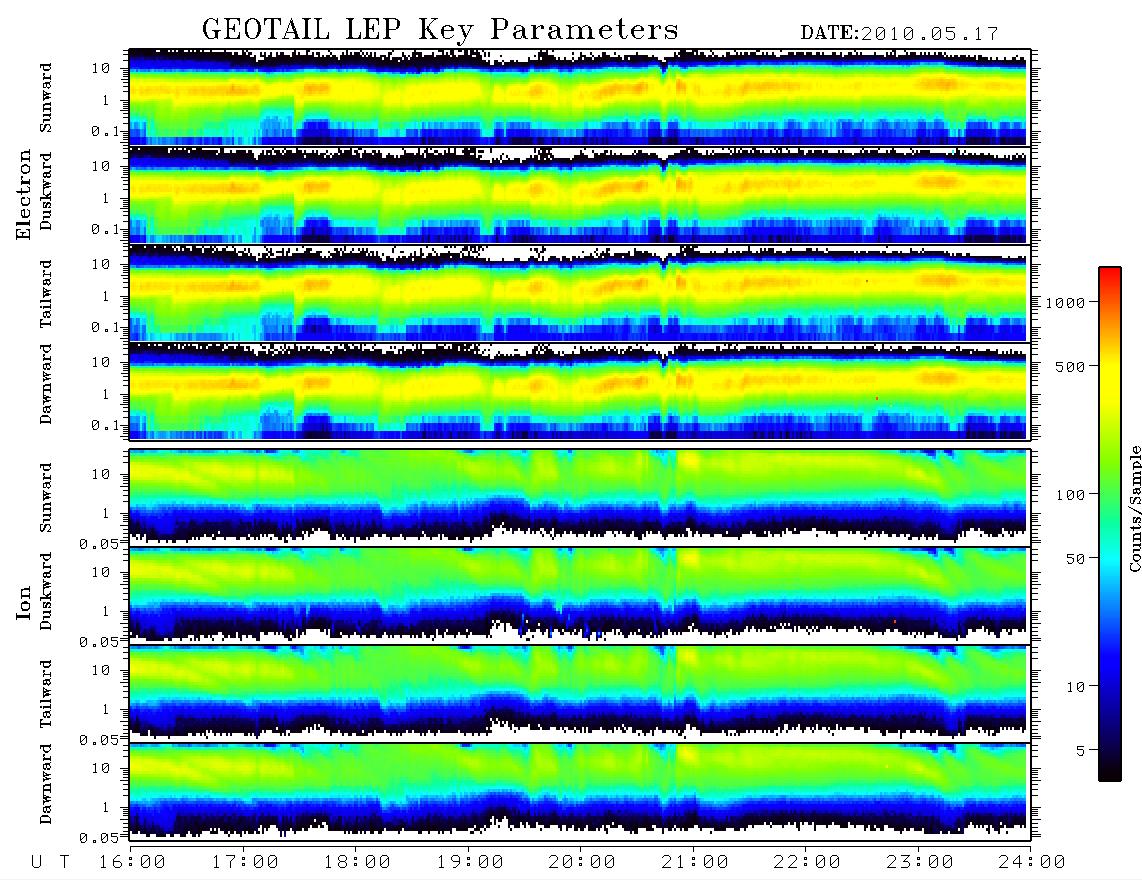
Task: Select the Ion 'Duskward' panel label
Action: coord(46,592)
